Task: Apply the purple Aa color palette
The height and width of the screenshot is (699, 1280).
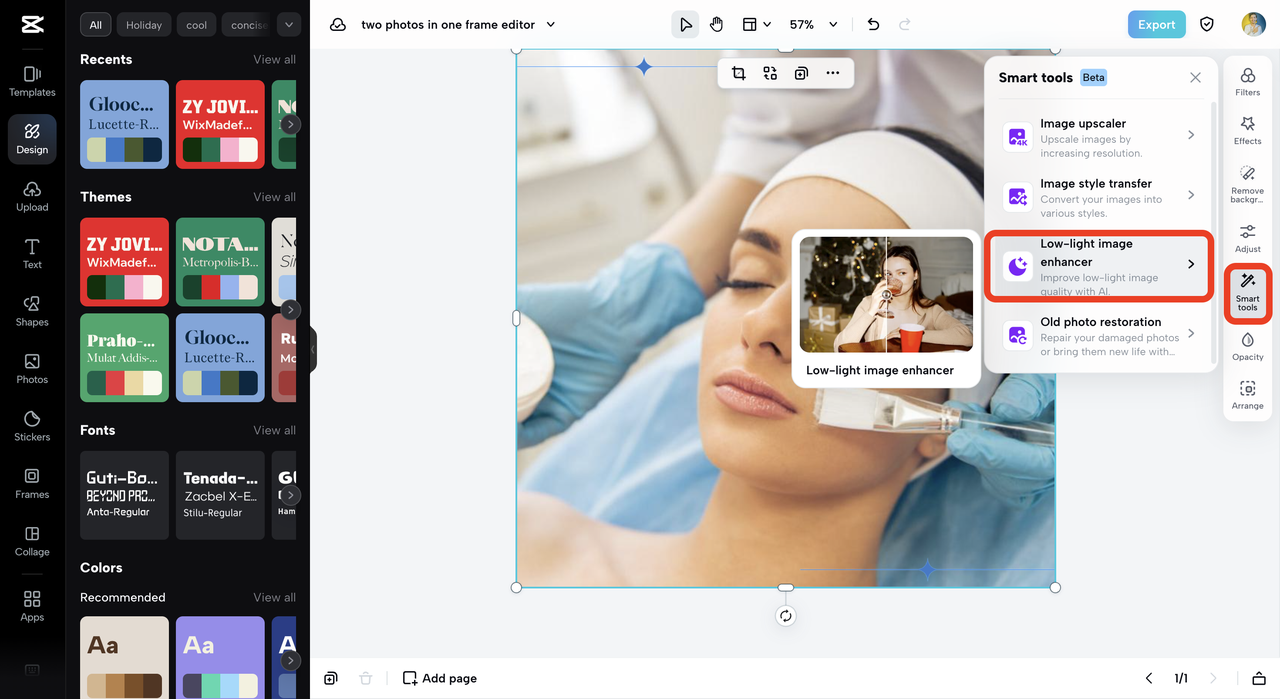Action: coord(220,657)
